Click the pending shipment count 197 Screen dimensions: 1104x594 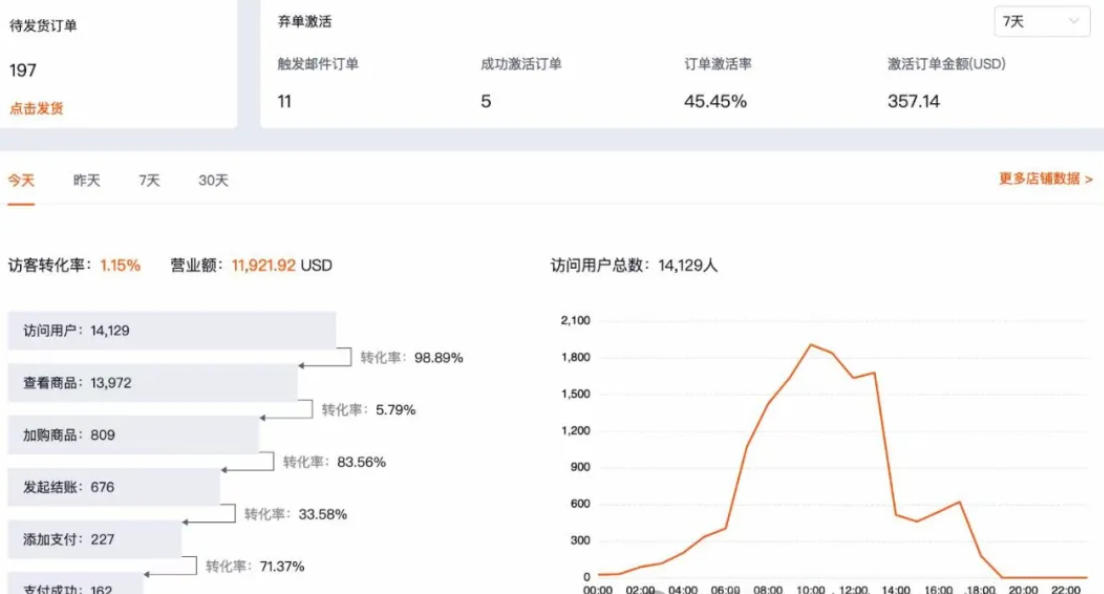[x=23, y=70]
